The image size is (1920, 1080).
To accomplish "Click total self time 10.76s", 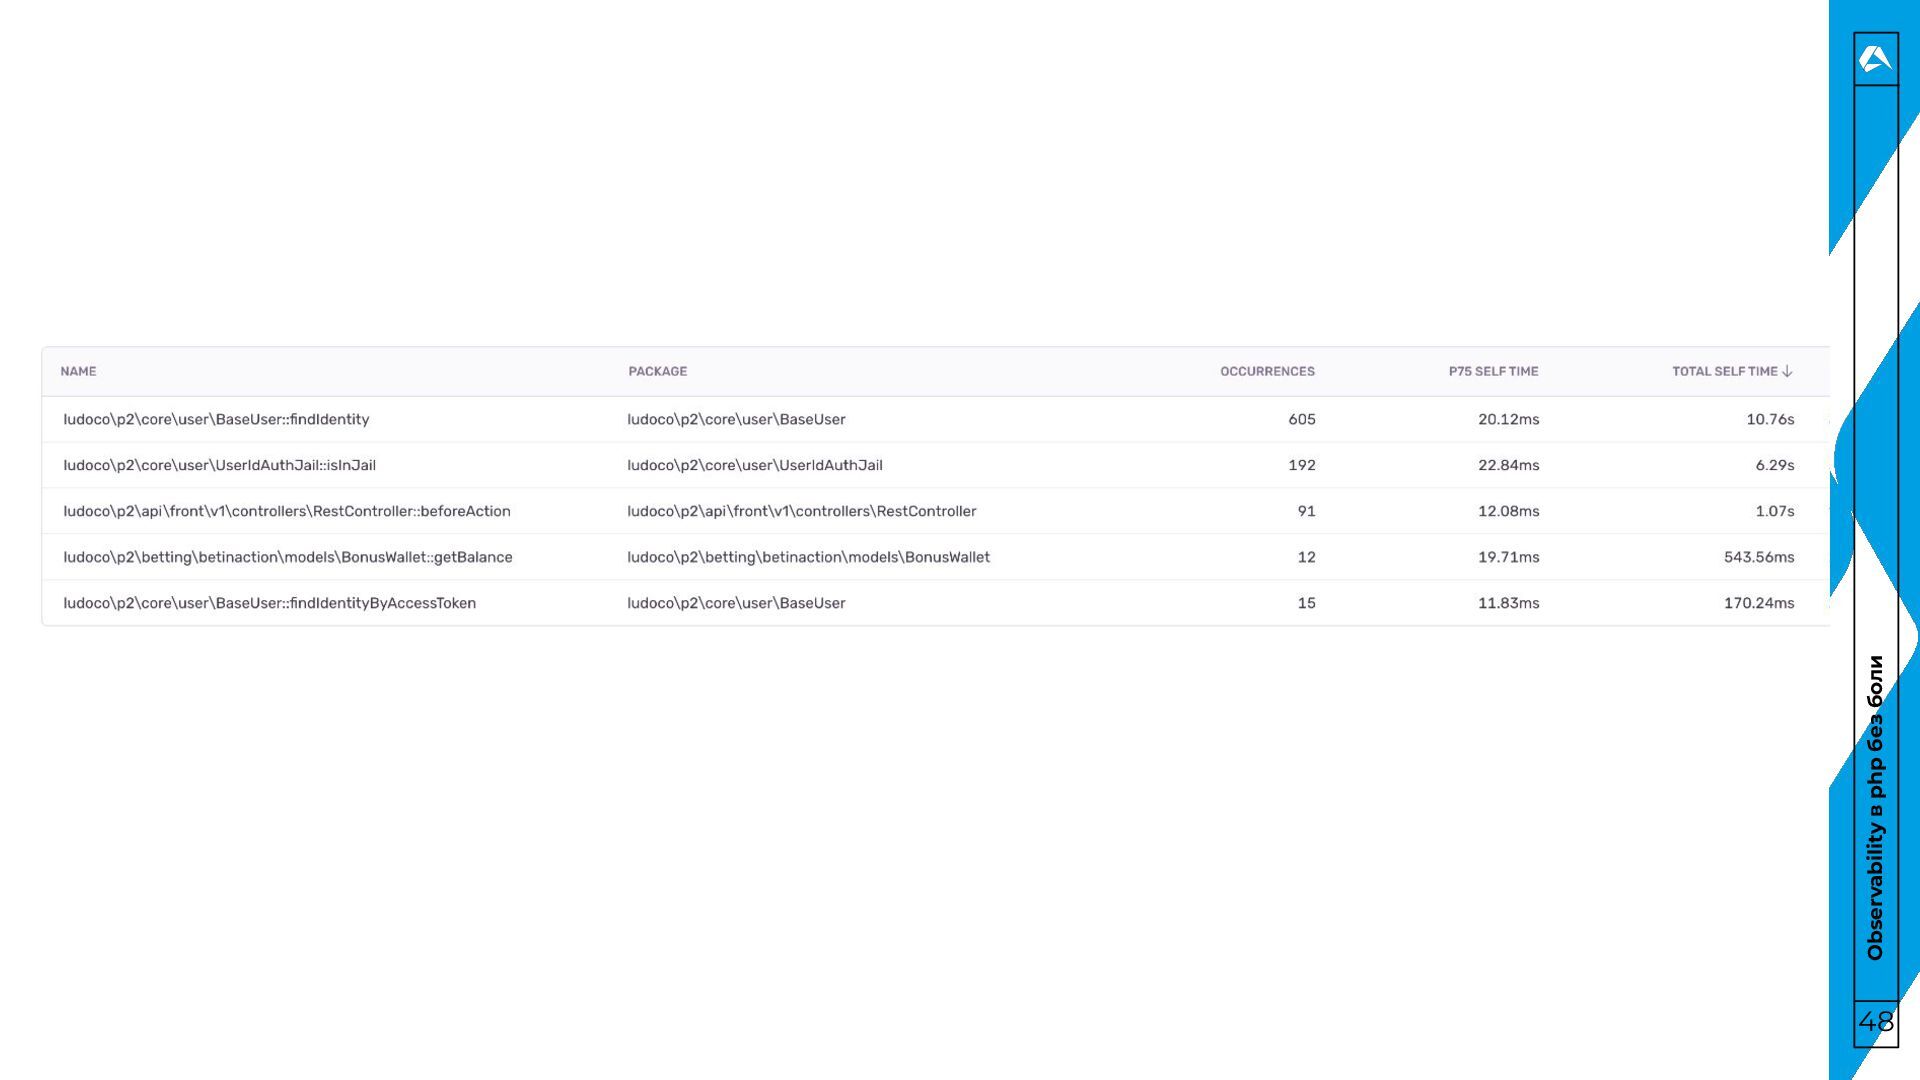I will pyautogui.click(x=1770, y=419).
